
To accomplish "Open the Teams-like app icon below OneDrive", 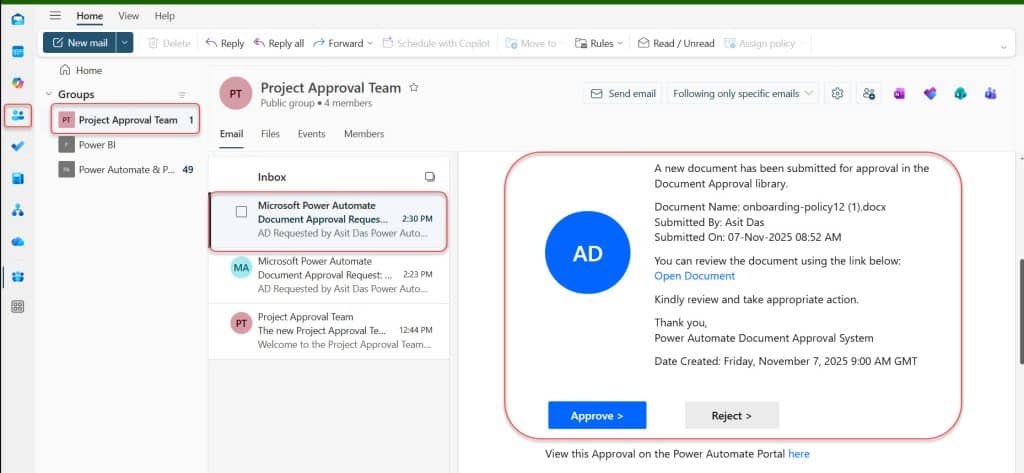I will (18, 276).
